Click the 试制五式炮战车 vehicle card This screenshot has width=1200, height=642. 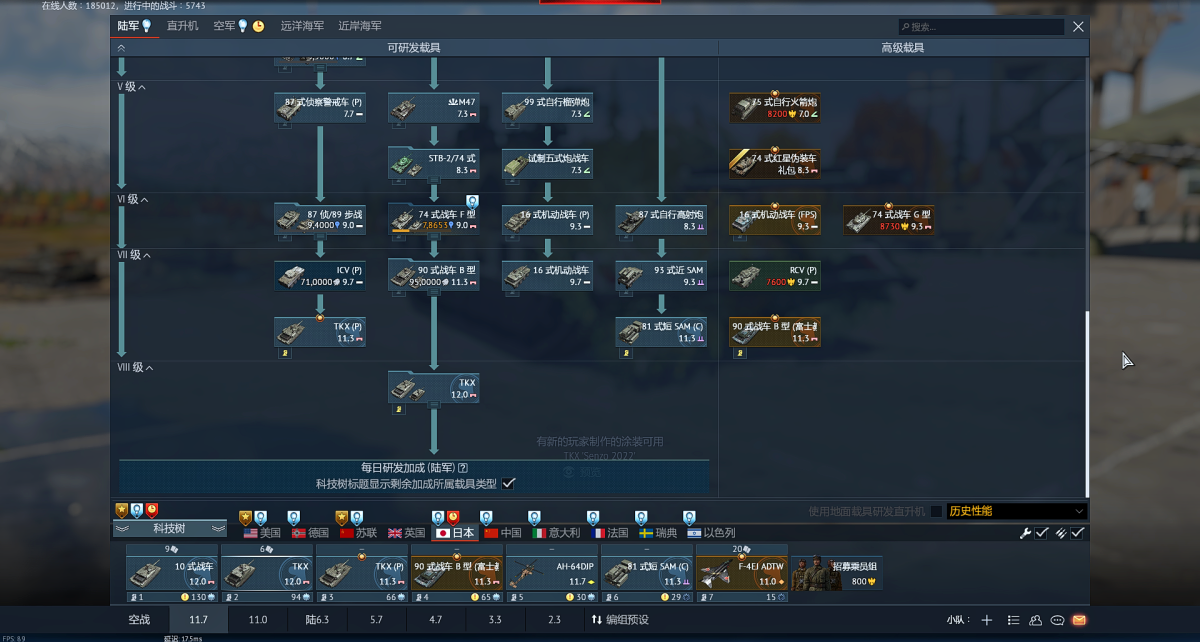click(x=547, y=163)
